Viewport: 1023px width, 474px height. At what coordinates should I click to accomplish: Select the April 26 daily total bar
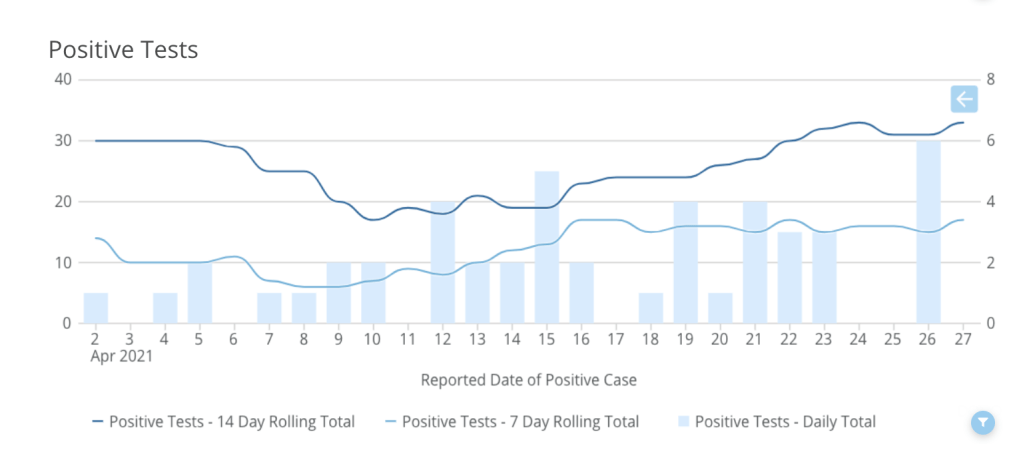[928, 232]
